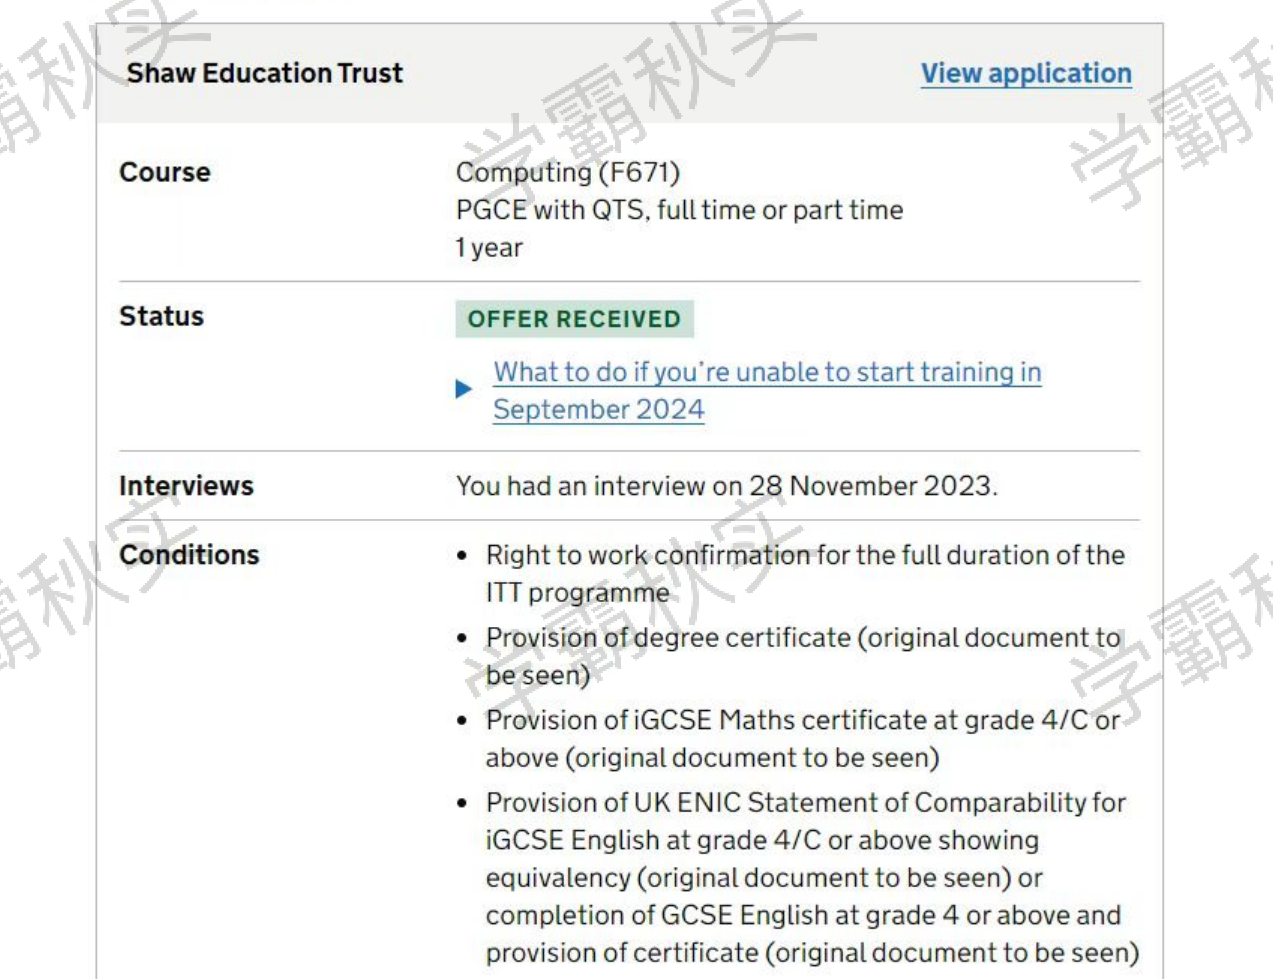This screenshot has height=979, width=1273.
Task: Click the bullet beside the Right to work condition
Action: coord(462,555)
